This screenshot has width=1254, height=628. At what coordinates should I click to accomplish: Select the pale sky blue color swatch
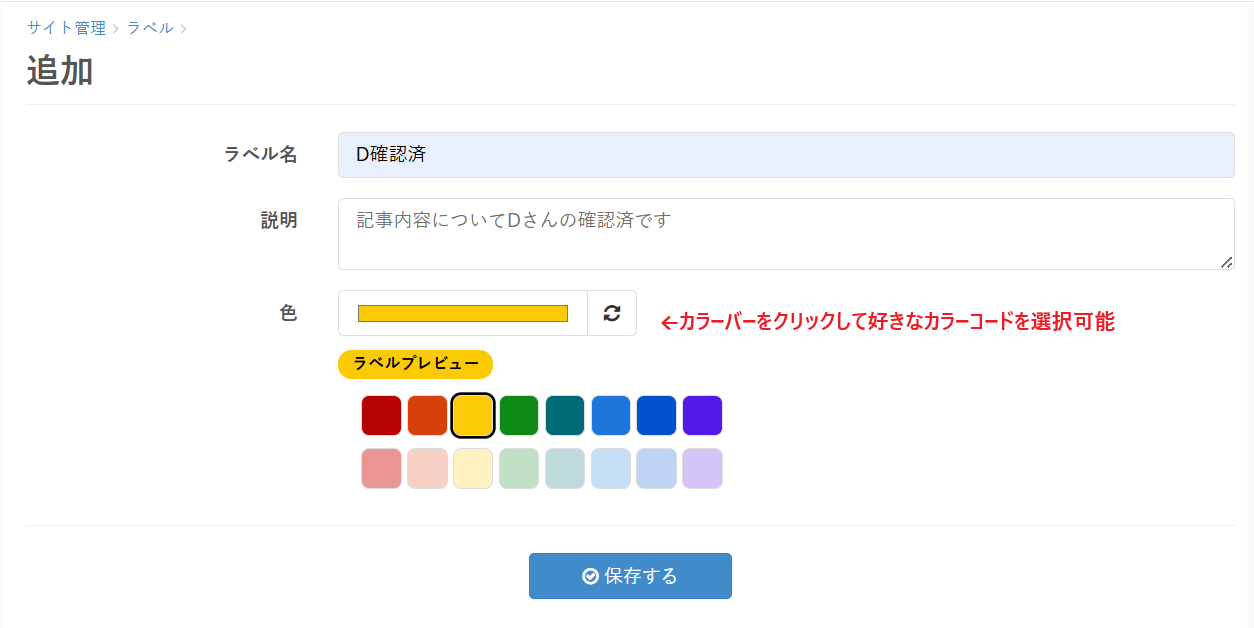(x=611, y=469)
